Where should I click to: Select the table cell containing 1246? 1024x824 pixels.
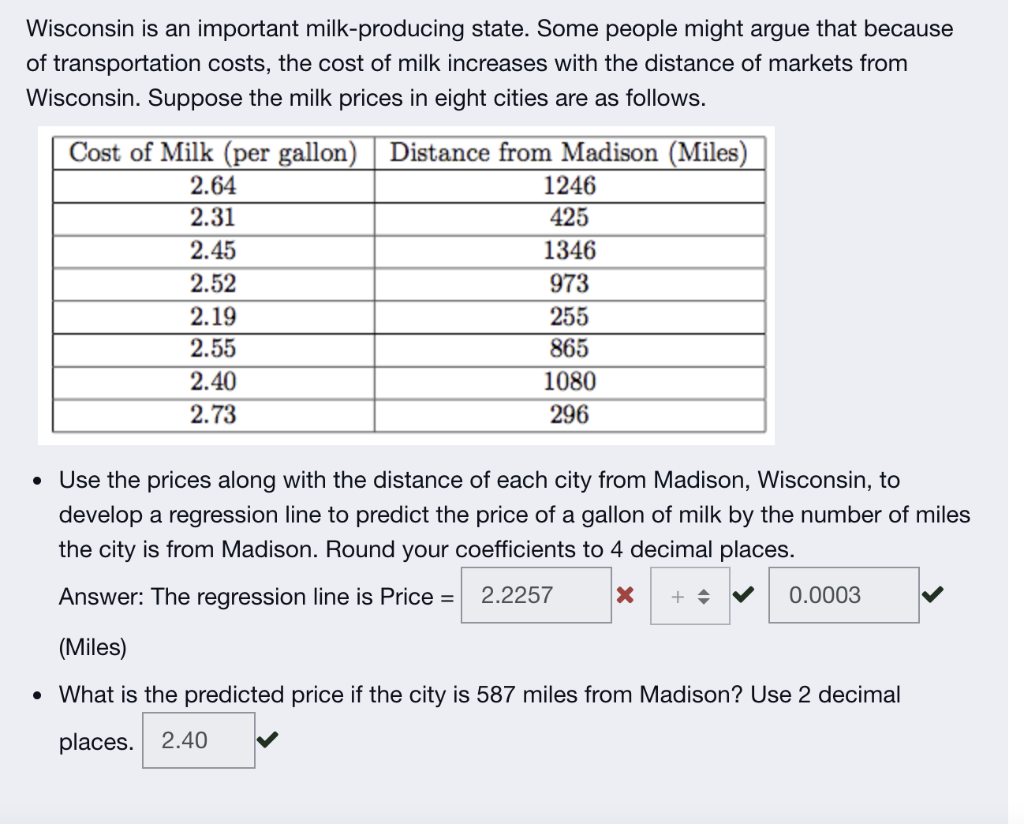pos(569,185)
